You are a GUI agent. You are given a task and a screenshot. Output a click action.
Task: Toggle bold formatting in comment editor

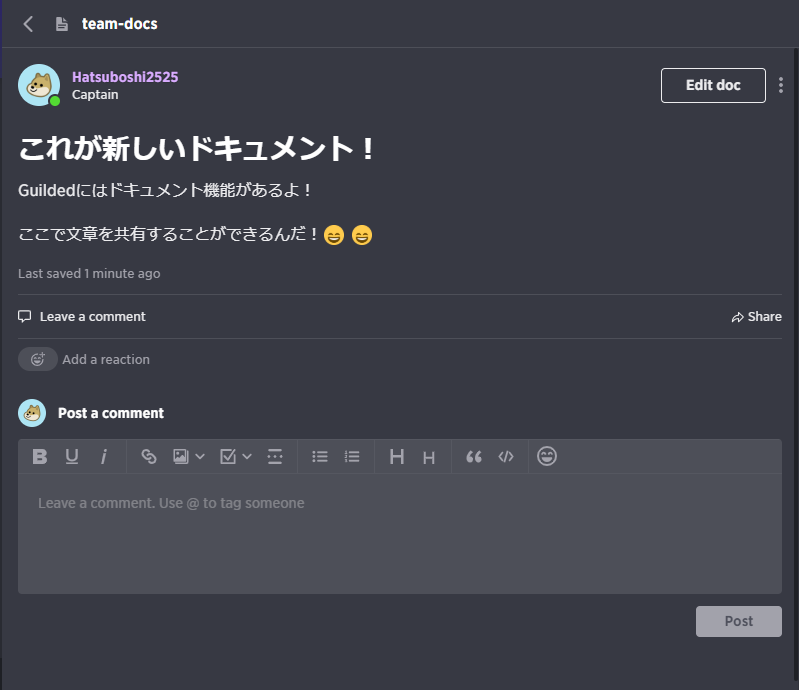(40, 457)
